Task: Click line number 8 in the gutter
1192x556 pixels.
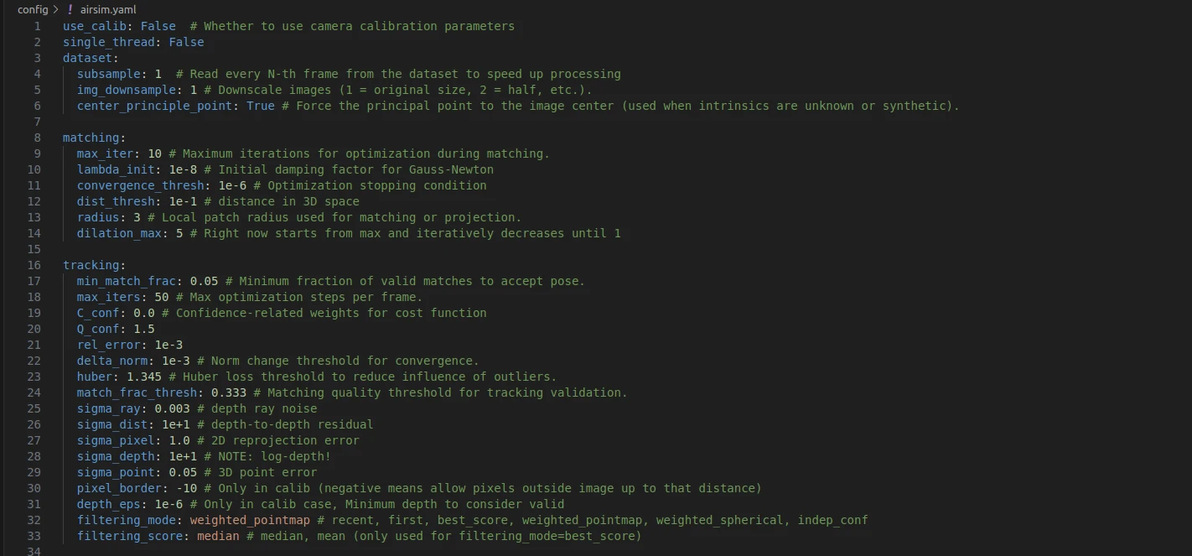Action: pyautogui.click(x=37, y=138)
